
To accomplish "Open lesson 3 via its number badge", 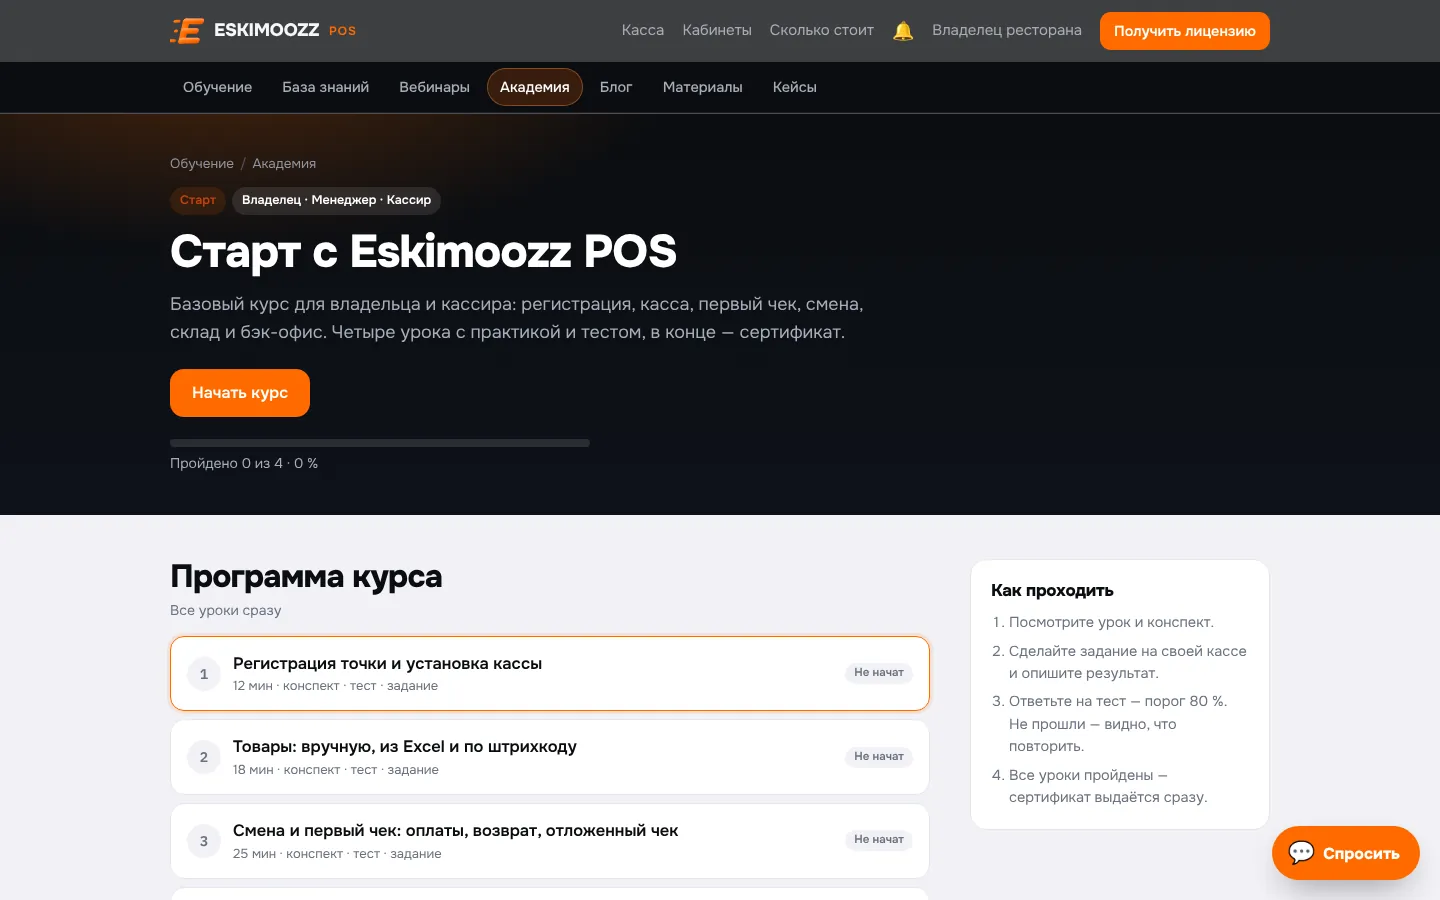I will [204, 841].
